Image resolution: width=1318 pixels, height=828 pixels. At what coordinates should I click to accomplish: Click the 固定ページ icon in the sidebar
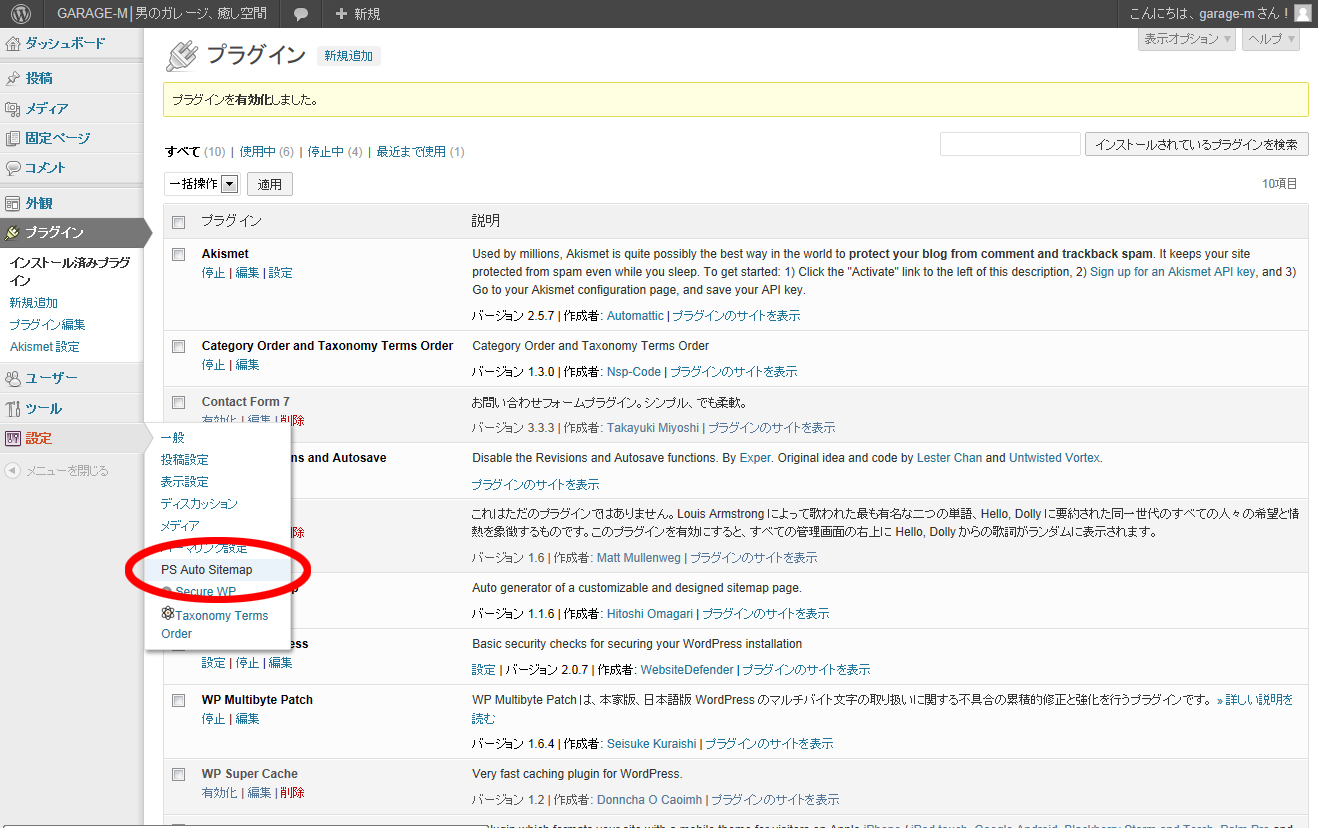pos(13,138)
